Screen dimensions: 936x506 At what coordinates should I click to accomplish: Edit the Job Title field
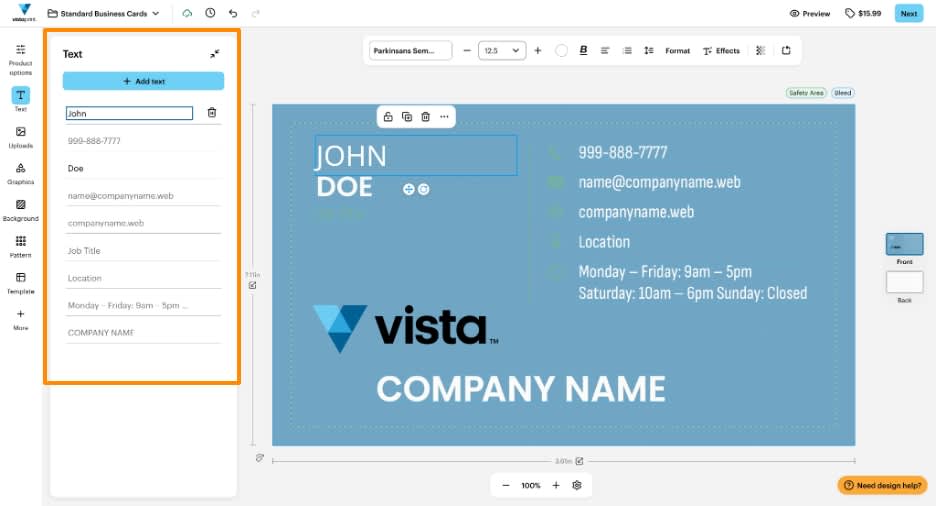click(x=143, y=251)
